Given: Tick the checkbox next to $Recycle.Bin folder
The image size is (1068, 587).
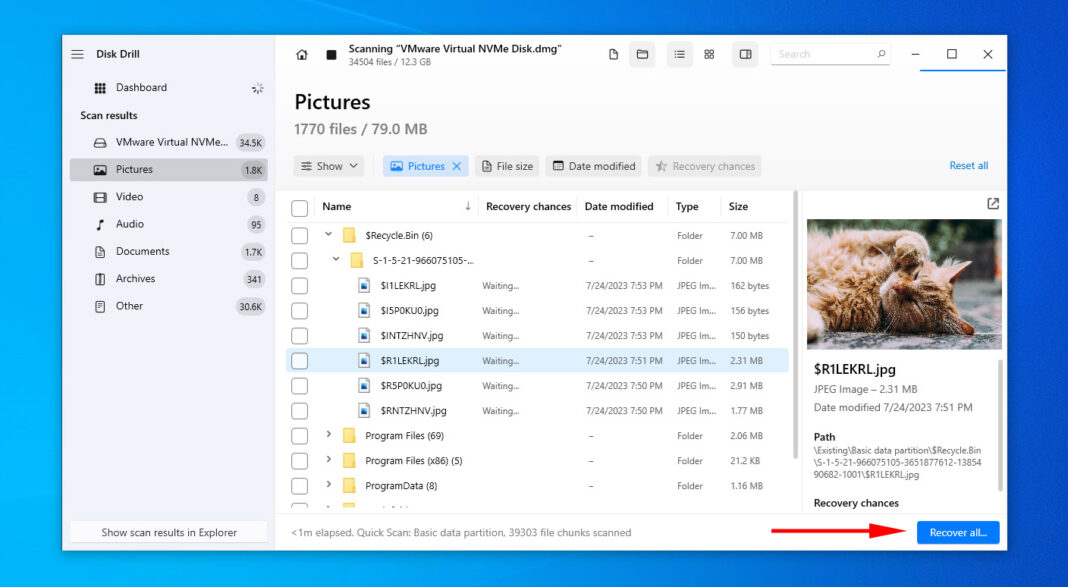Looking at the screenshot, I should [299, 235].
